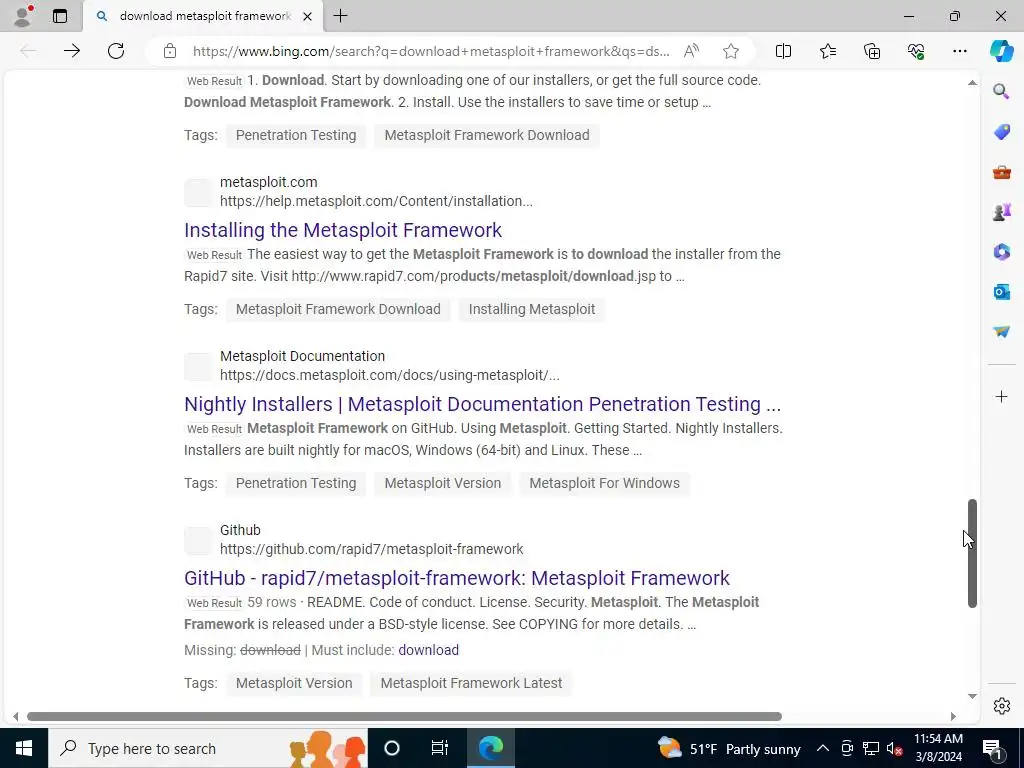Viewport: 1024px width, 768px height.
Task: Open sidebar Search icon
Action: 1001,91
